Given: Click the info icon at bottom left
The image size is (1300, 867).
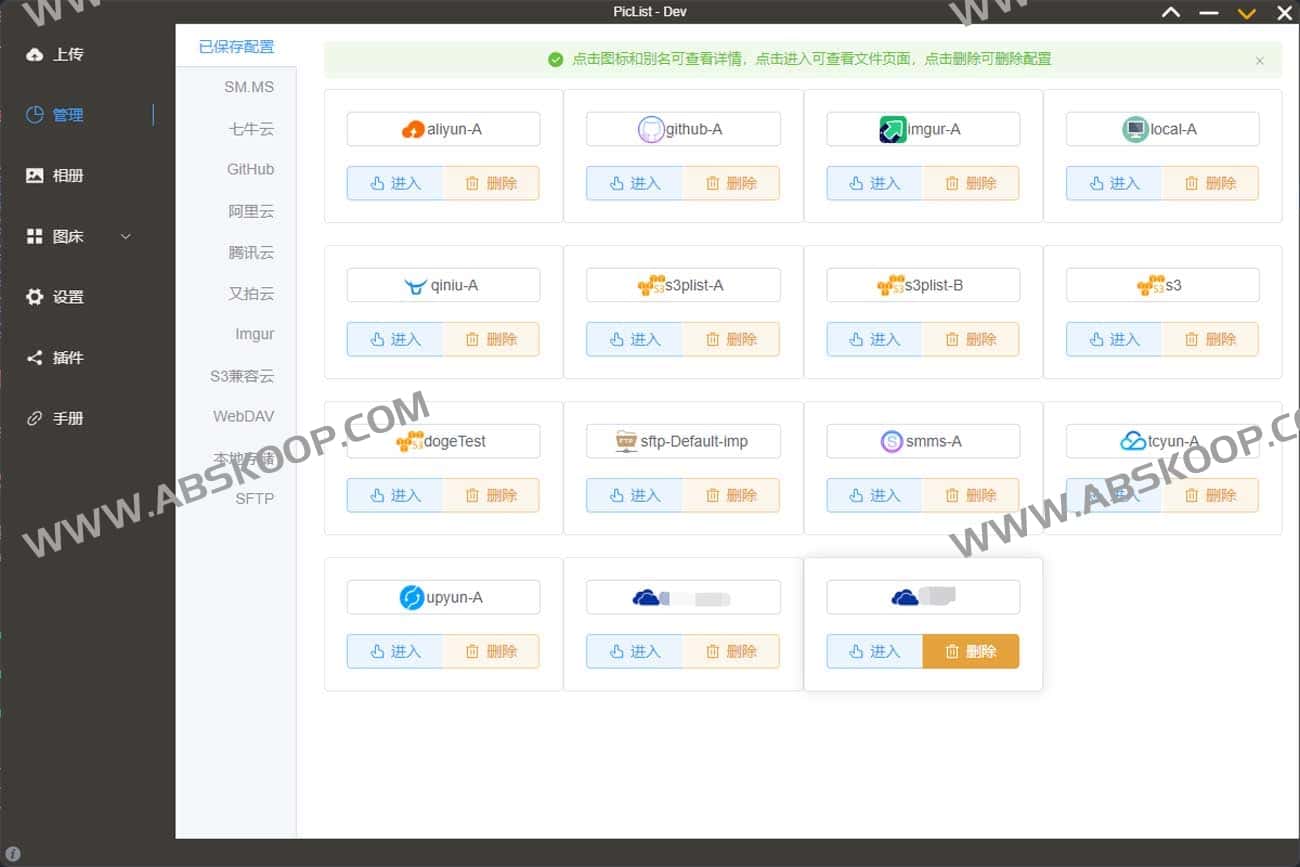Looking at the screenshot, I should tap(11, 855).
